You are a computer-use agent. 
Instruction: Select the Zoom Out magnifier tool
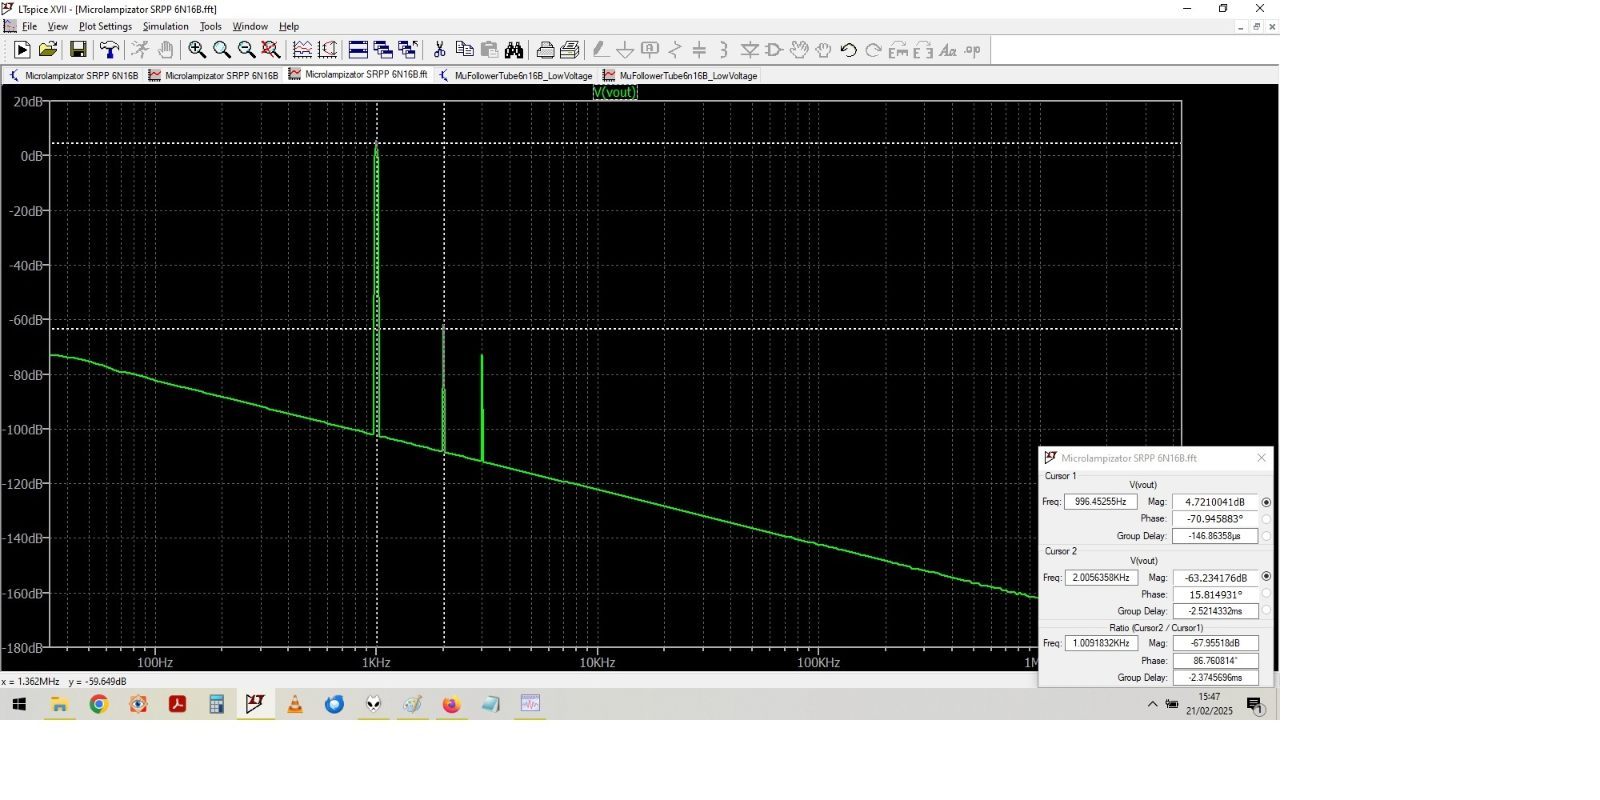pyautogui.click(x=246, y=50)
